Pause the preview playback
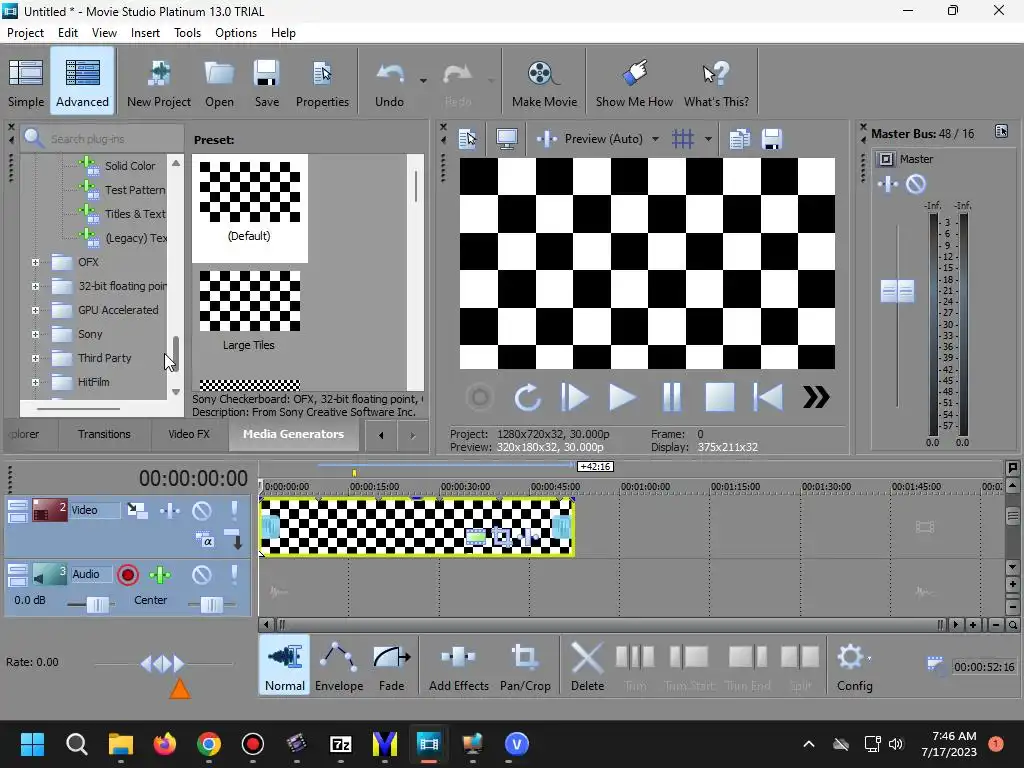 [671, 397]
